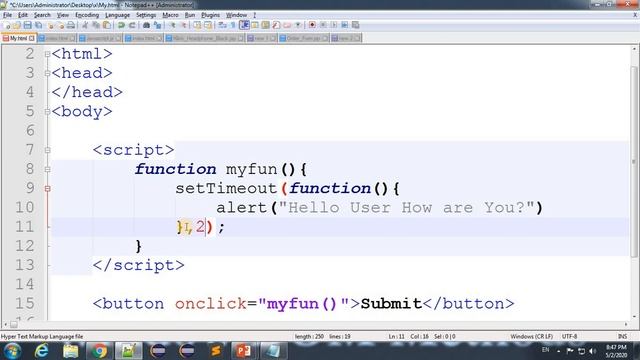640x360 pixels.
Task: Run macro multiple times icon
Action: point(344,25)
